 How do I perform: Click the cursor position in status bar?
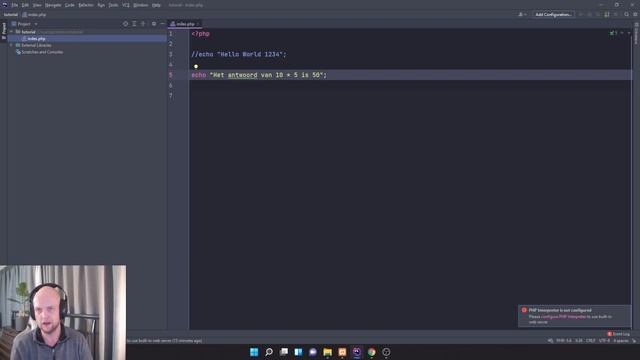(x=579, y=341)
